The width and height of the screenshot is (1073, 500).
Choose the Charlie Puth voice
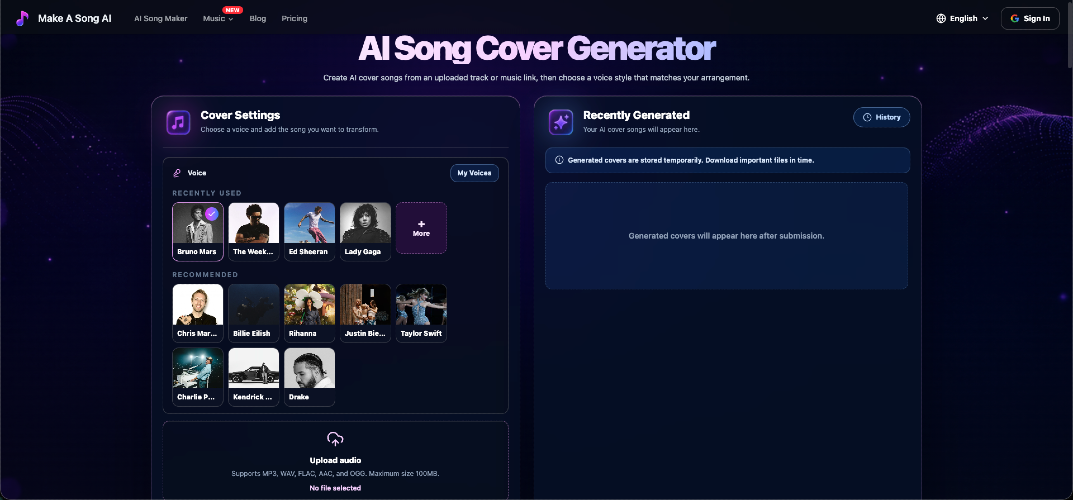pyautogui.click(x=198, y=377)
